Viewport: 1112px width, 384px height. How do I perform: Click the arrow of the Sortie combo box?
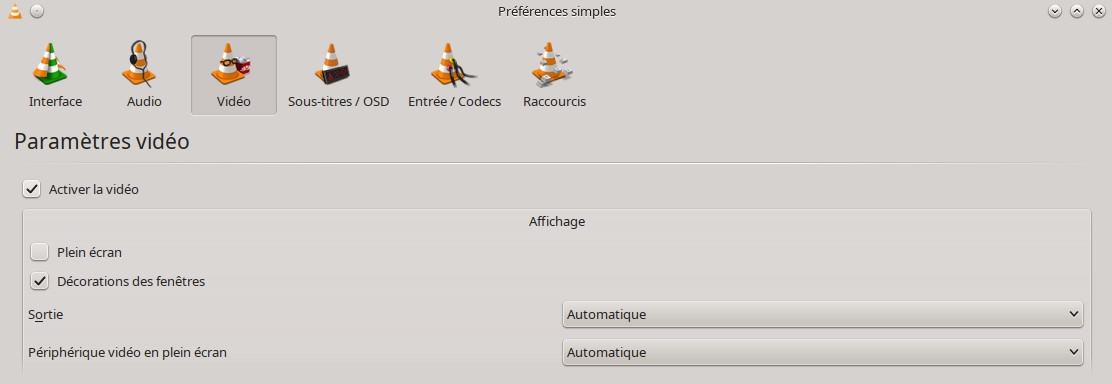click(1073, 314)
